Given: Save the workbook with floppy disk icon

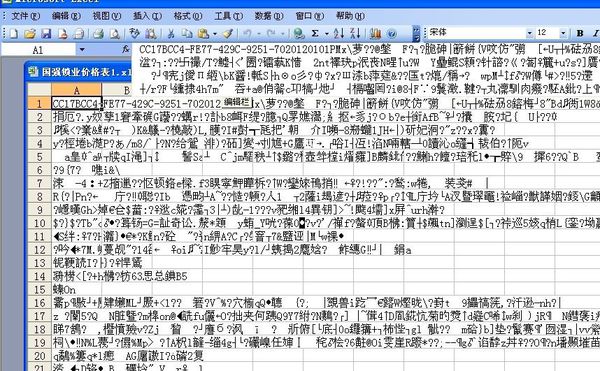Looking at the screenshot, I should 46,34.
